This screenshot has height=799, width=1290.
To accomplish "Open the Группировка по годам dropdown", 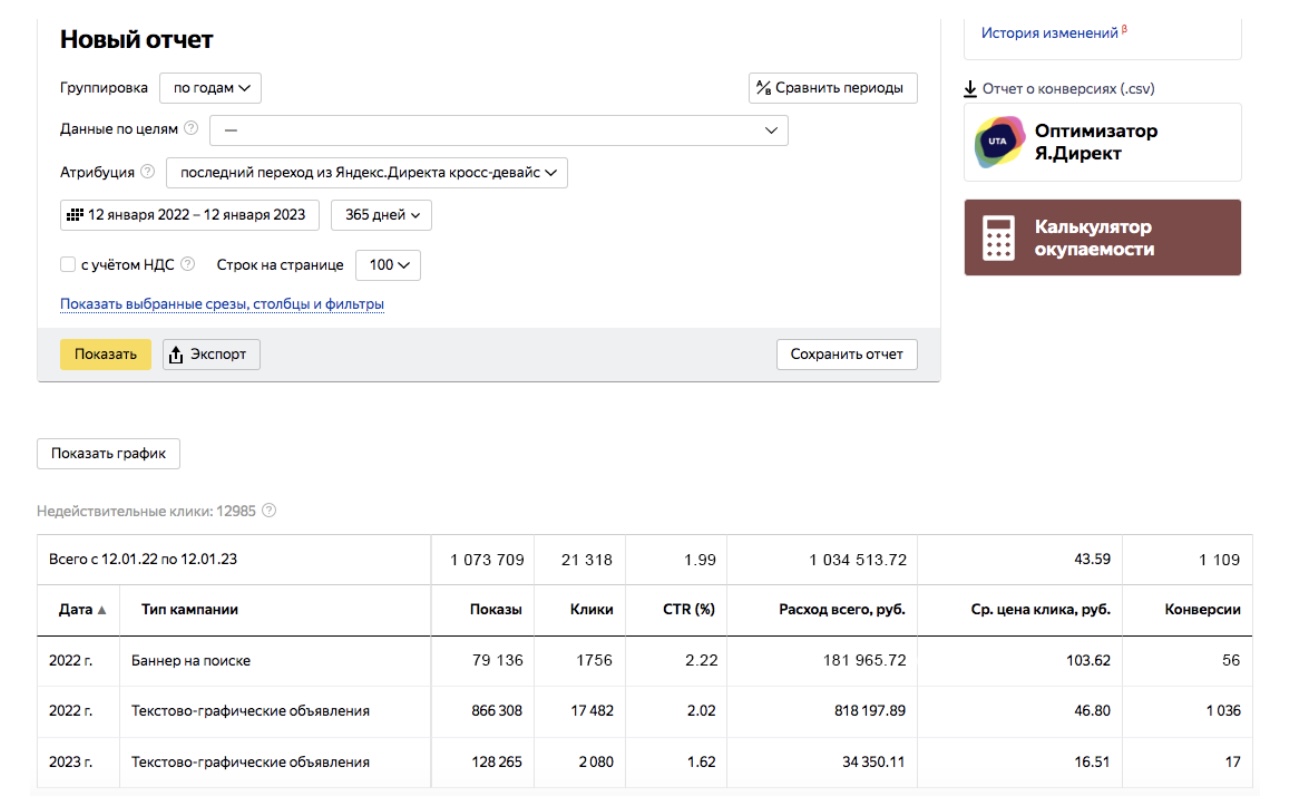I will coord(211,88).
